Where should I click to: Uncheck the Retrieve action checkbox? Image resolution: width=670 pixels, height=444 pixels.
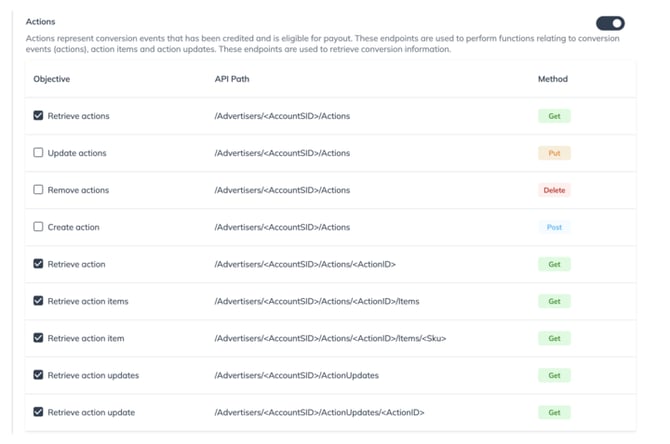click(38, 264)
